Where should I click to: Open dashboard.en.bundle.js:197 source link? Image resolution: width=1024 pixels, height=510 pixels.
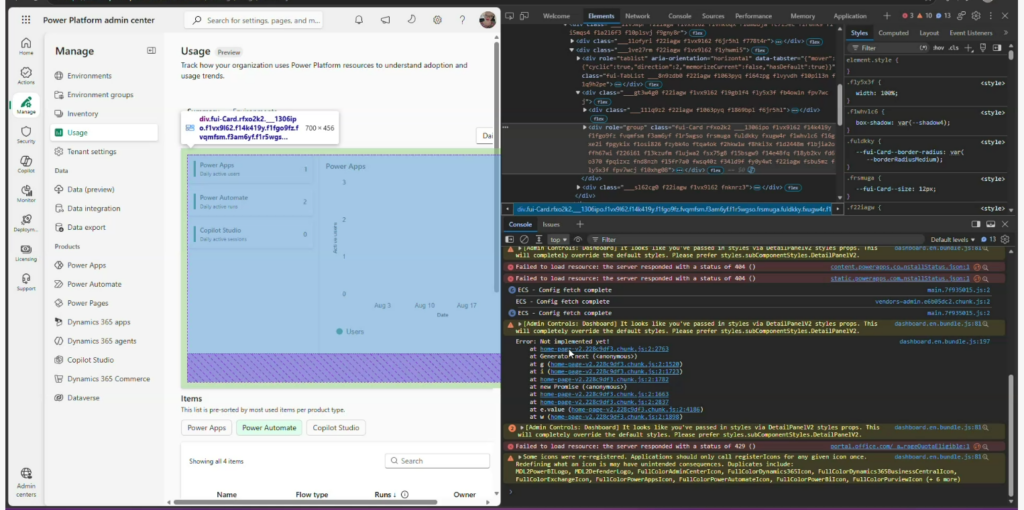[x=944, y=342]
